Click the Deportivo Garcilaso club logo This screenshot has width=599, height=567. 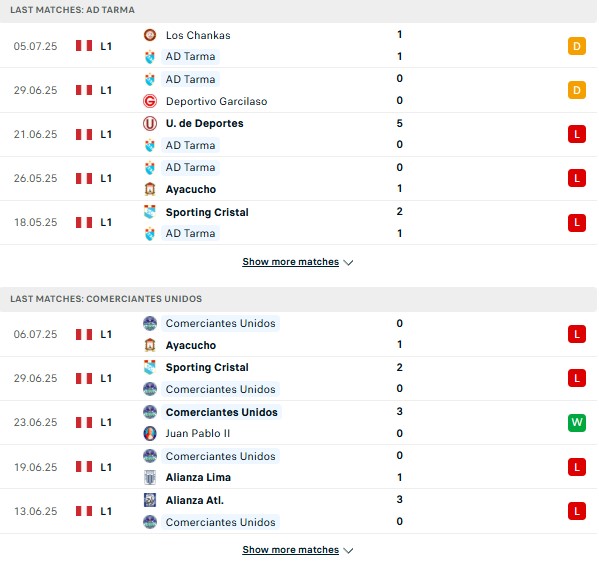pyautogui.click(x=150, y=101)
